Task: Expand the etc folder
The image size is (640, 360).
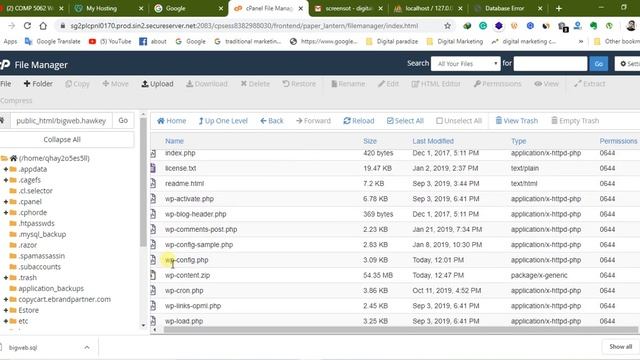Action: (x=6, y=321)
